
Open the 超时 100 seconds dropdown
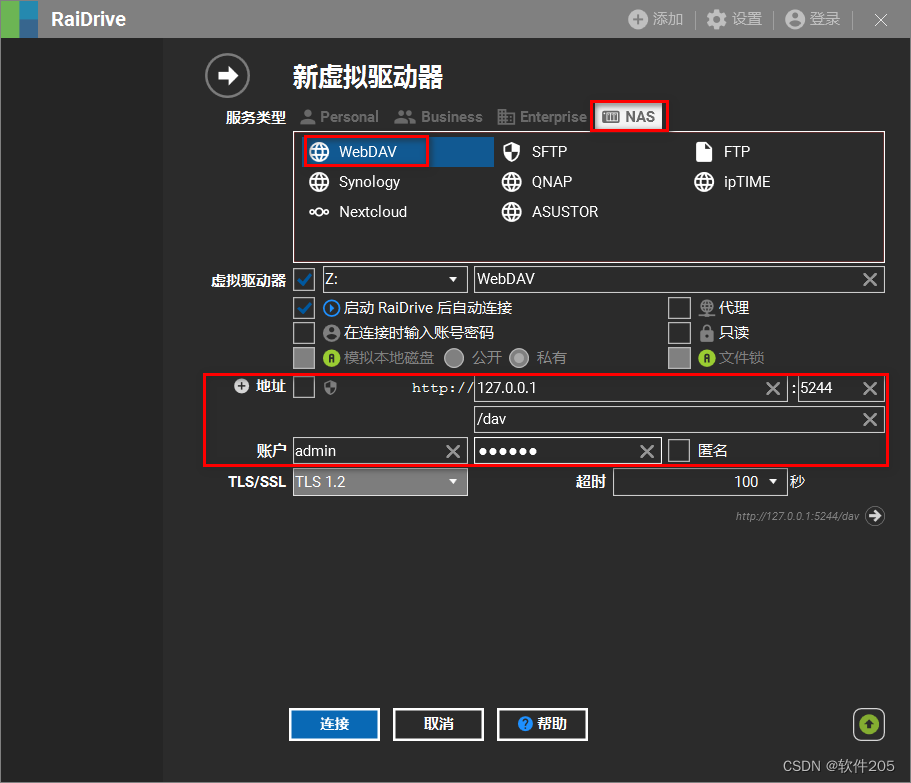pyautogui.click(x=700, y=482)
